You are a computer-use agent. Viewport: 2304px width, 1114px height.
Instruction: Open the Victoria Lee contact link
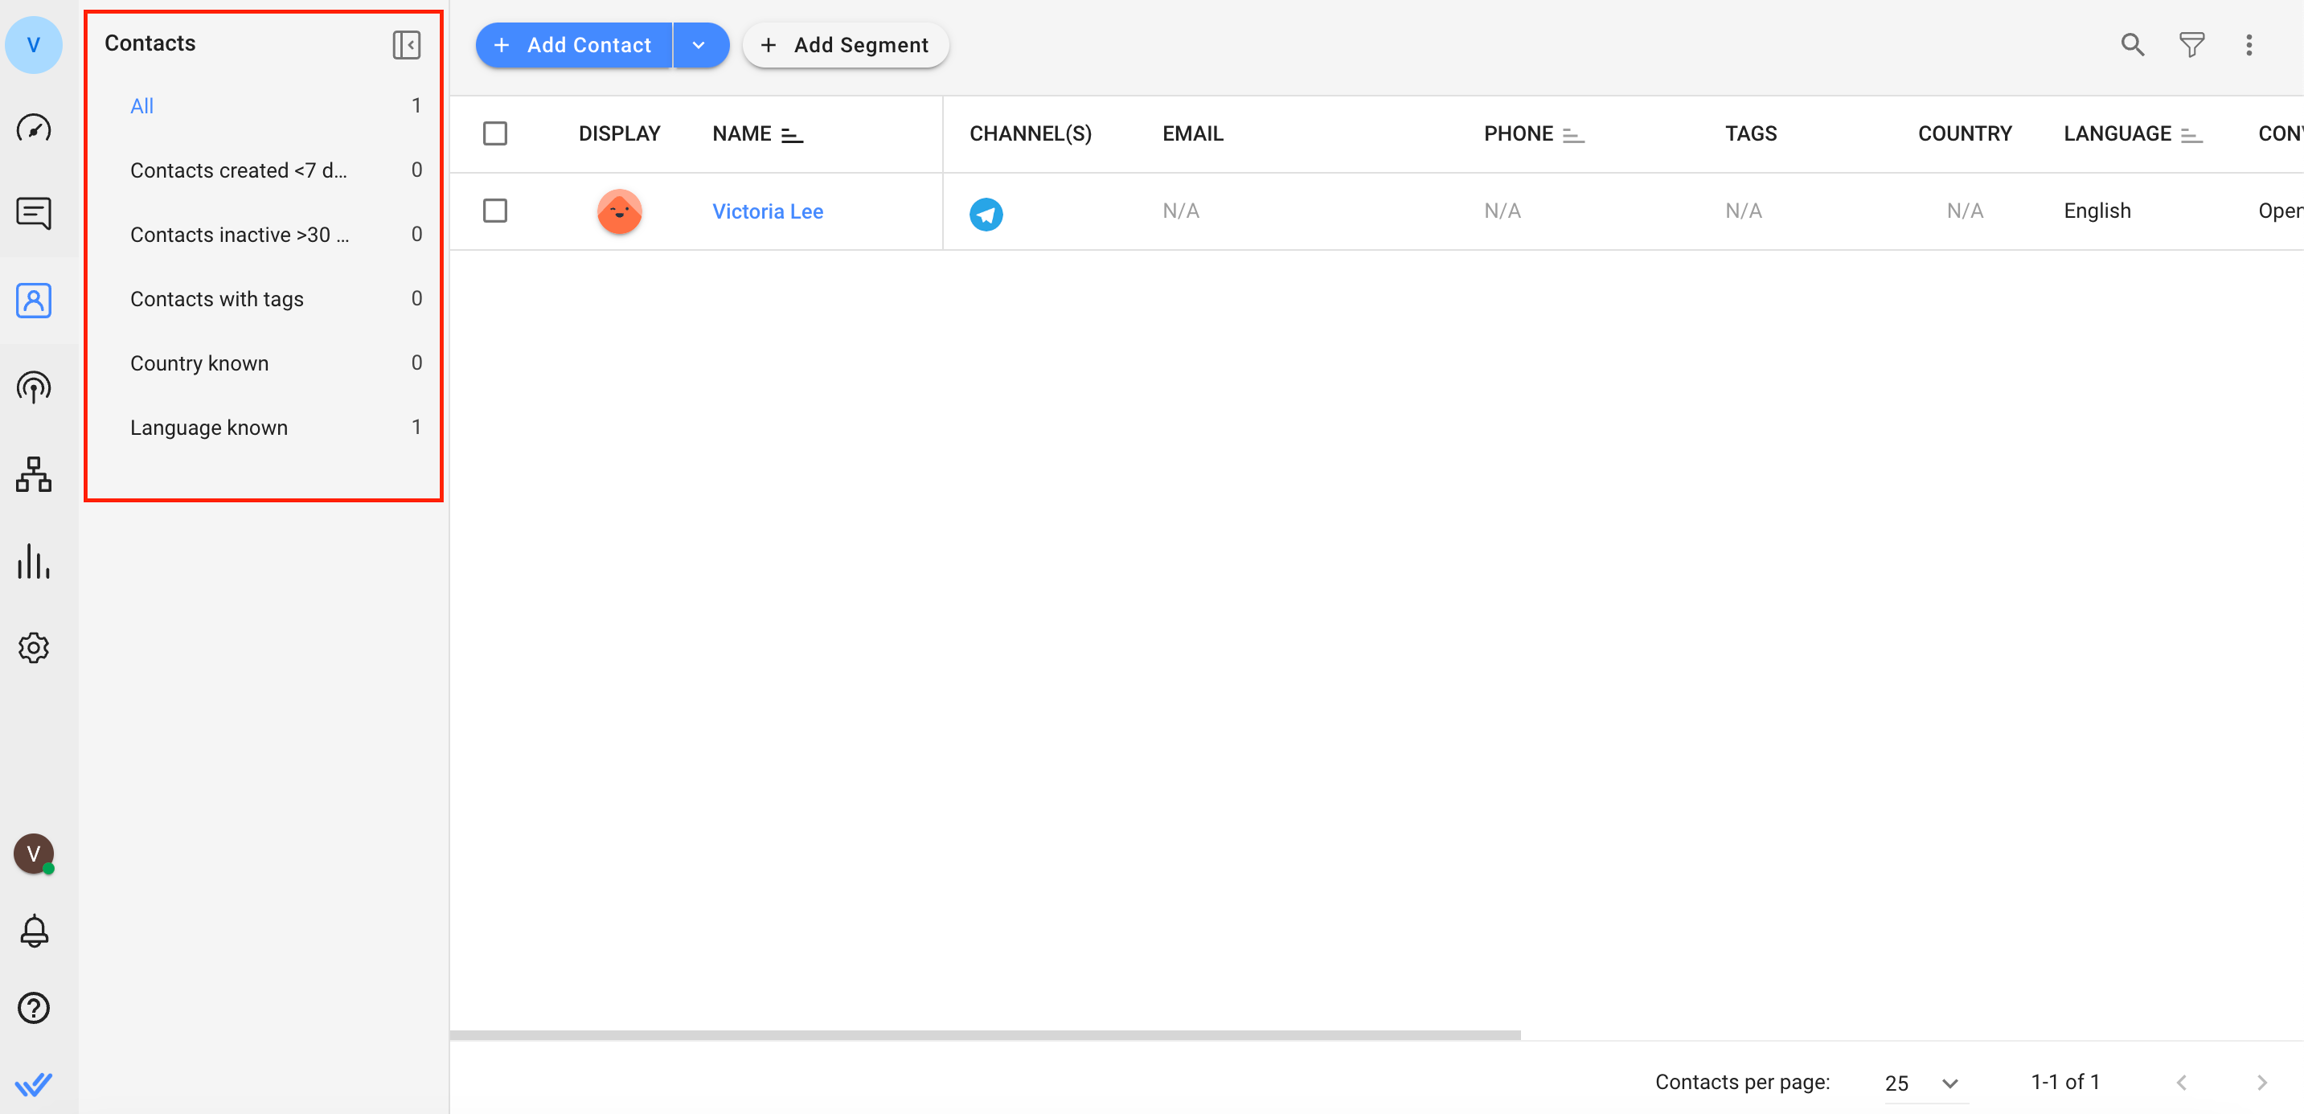pyautogui.click(x=767, y=211)
